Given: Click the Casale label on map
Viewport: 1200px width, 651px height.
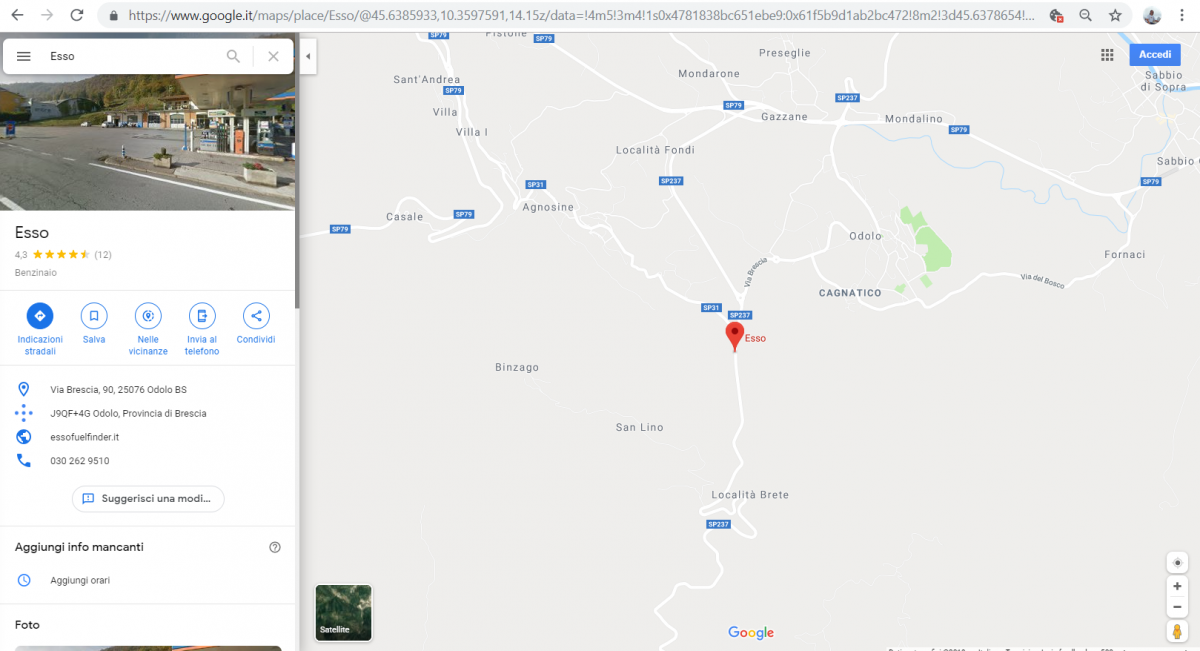Looking at the screenshot, I should point(405,217).
